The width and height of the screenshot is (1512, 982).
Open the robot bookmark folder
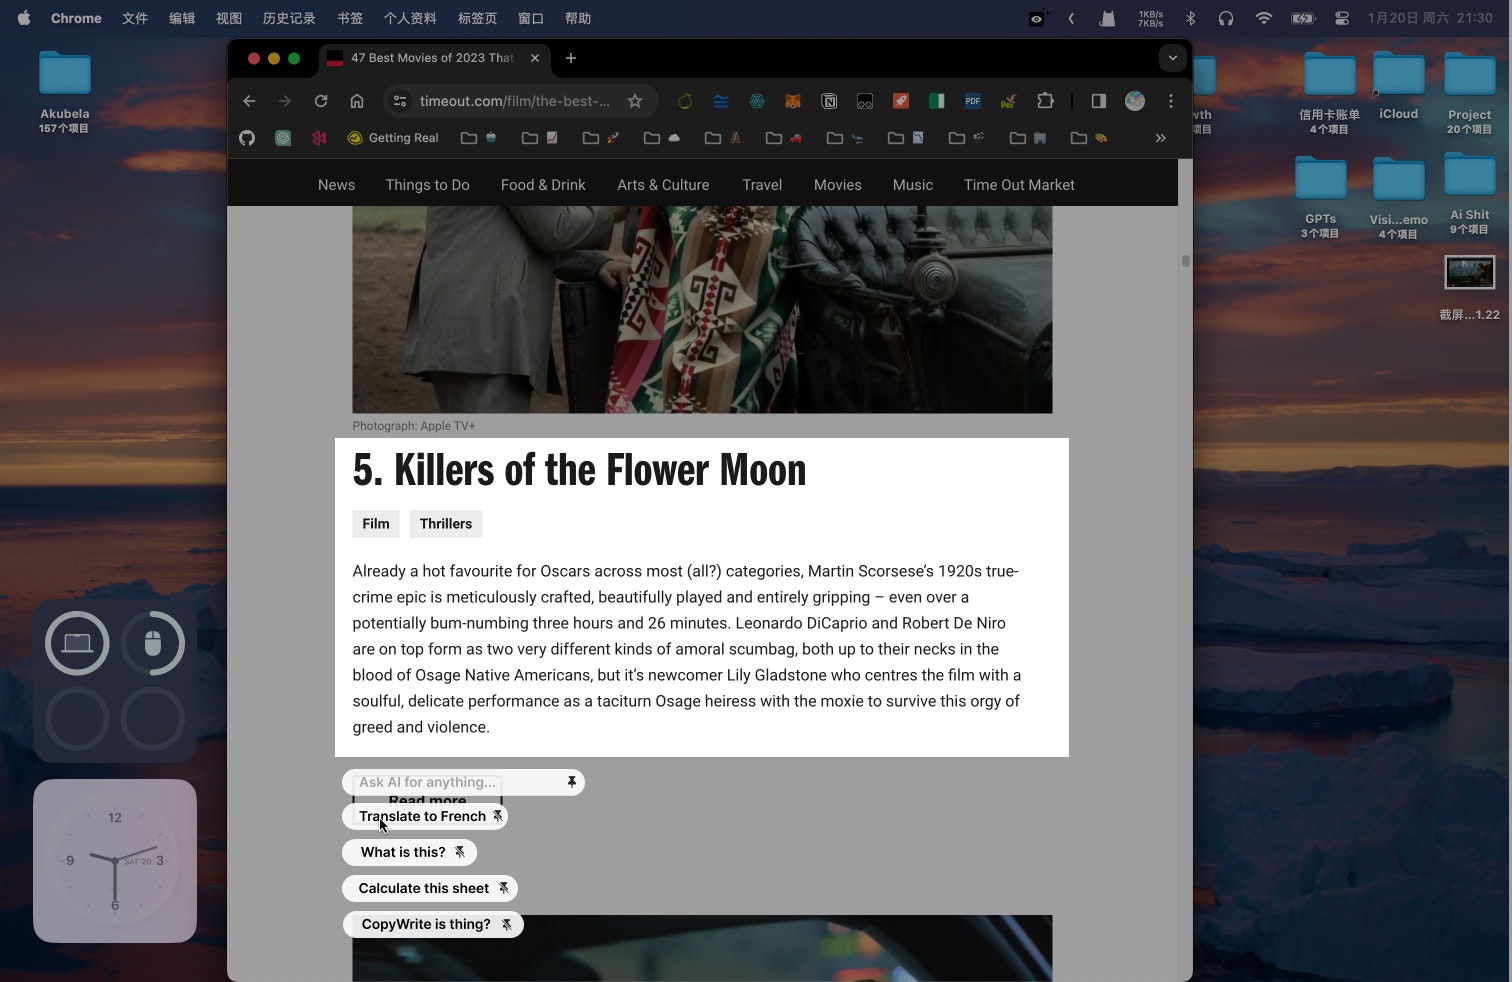(x=479, y=138)
